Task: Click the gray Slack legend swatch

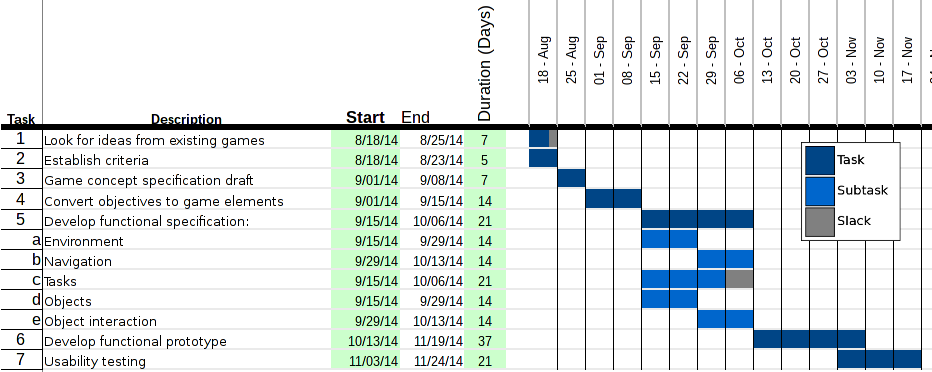Action: [820, 222]
